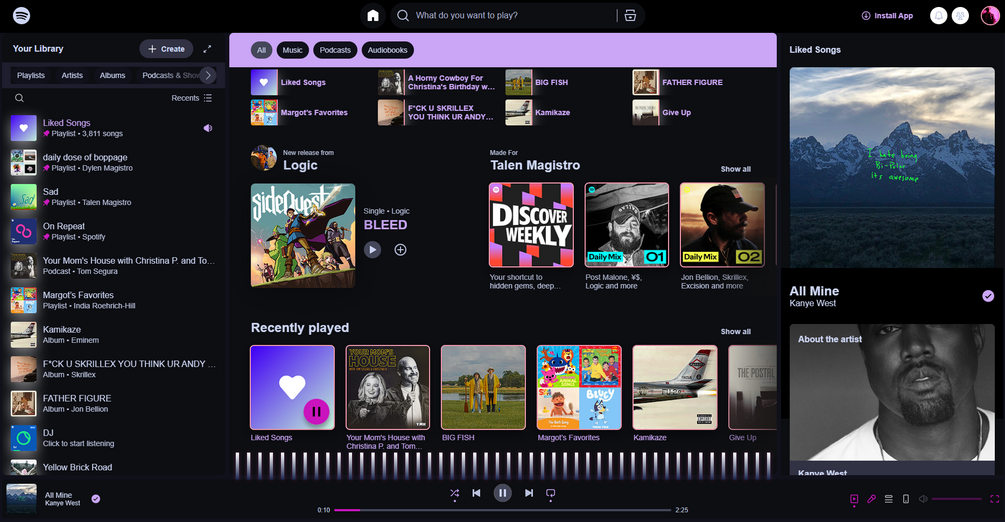The width and height of the screenshot is (1005, 522).
Task: Open Liked Songs in library list
Action: (113, 128)
